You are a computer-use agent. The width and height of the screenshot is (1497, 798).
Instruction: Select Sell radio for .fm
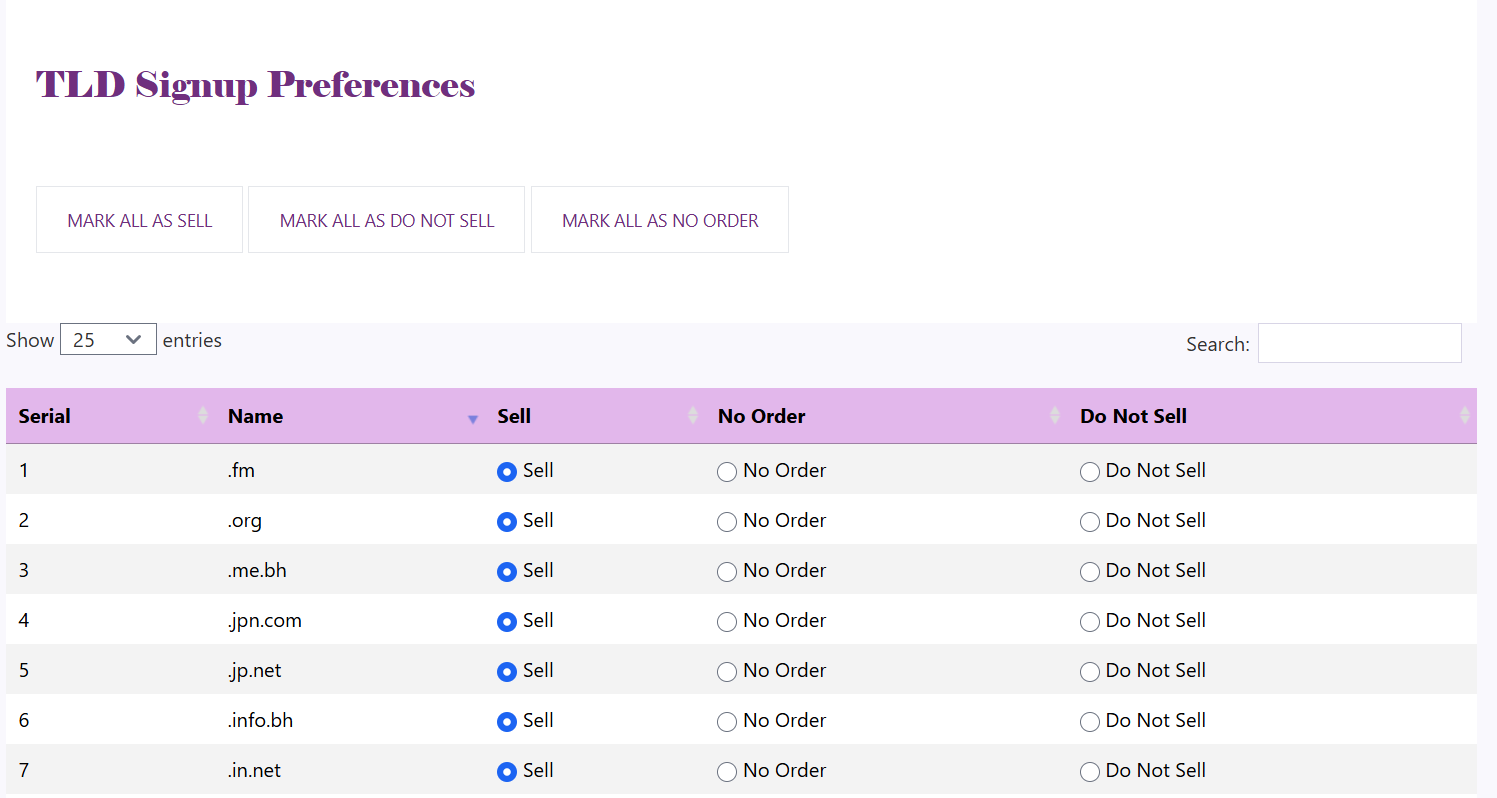pyautogui.click(x=507, y=472)
